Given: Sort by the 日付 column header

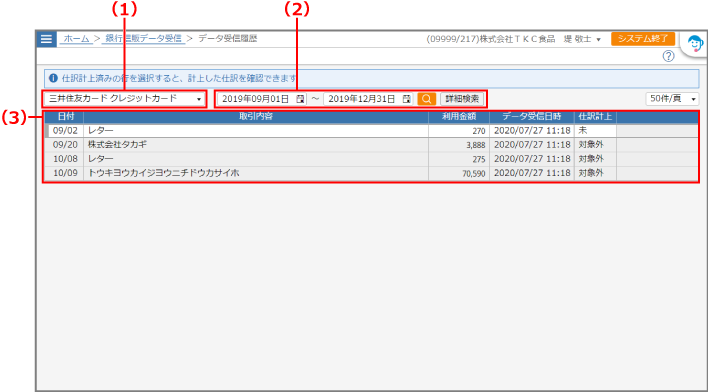Looking at the screenshot, I should click(65, 117).
